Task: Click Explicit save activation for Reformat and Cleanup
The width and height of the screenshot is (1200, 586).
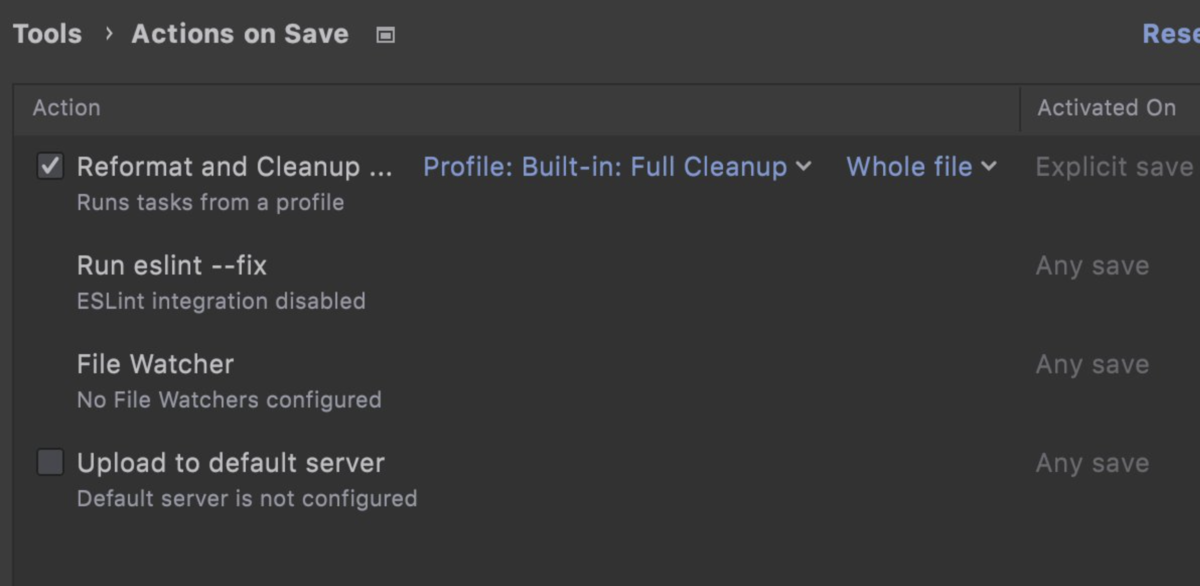Action: tap(1113, 167)
